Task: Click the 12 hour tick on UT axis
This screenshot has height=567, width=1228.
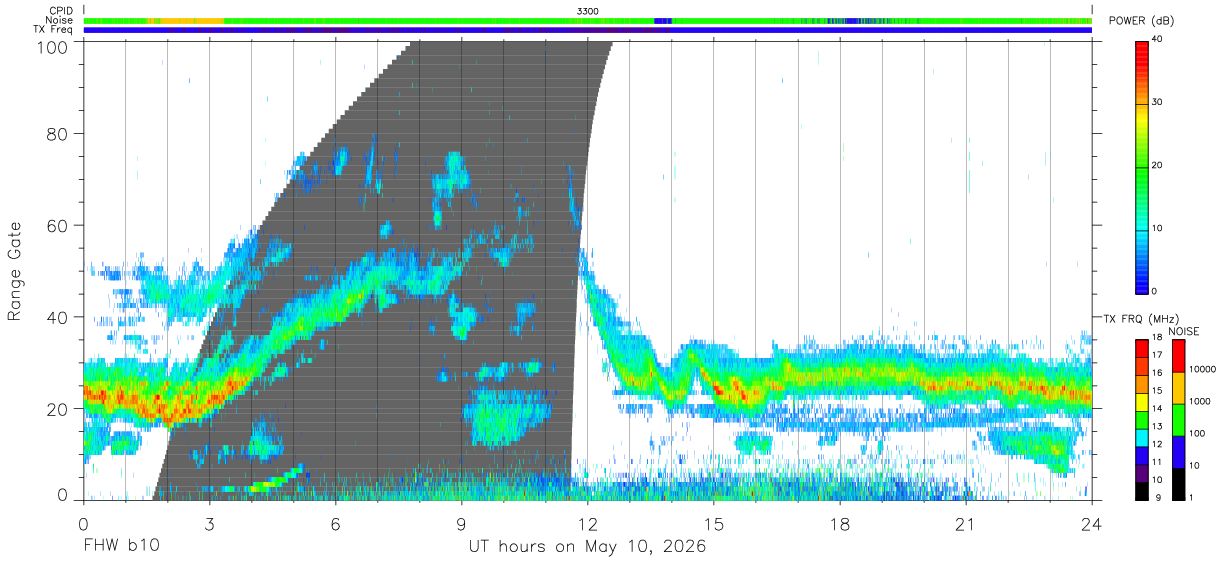Action: [x=587, y=524]
